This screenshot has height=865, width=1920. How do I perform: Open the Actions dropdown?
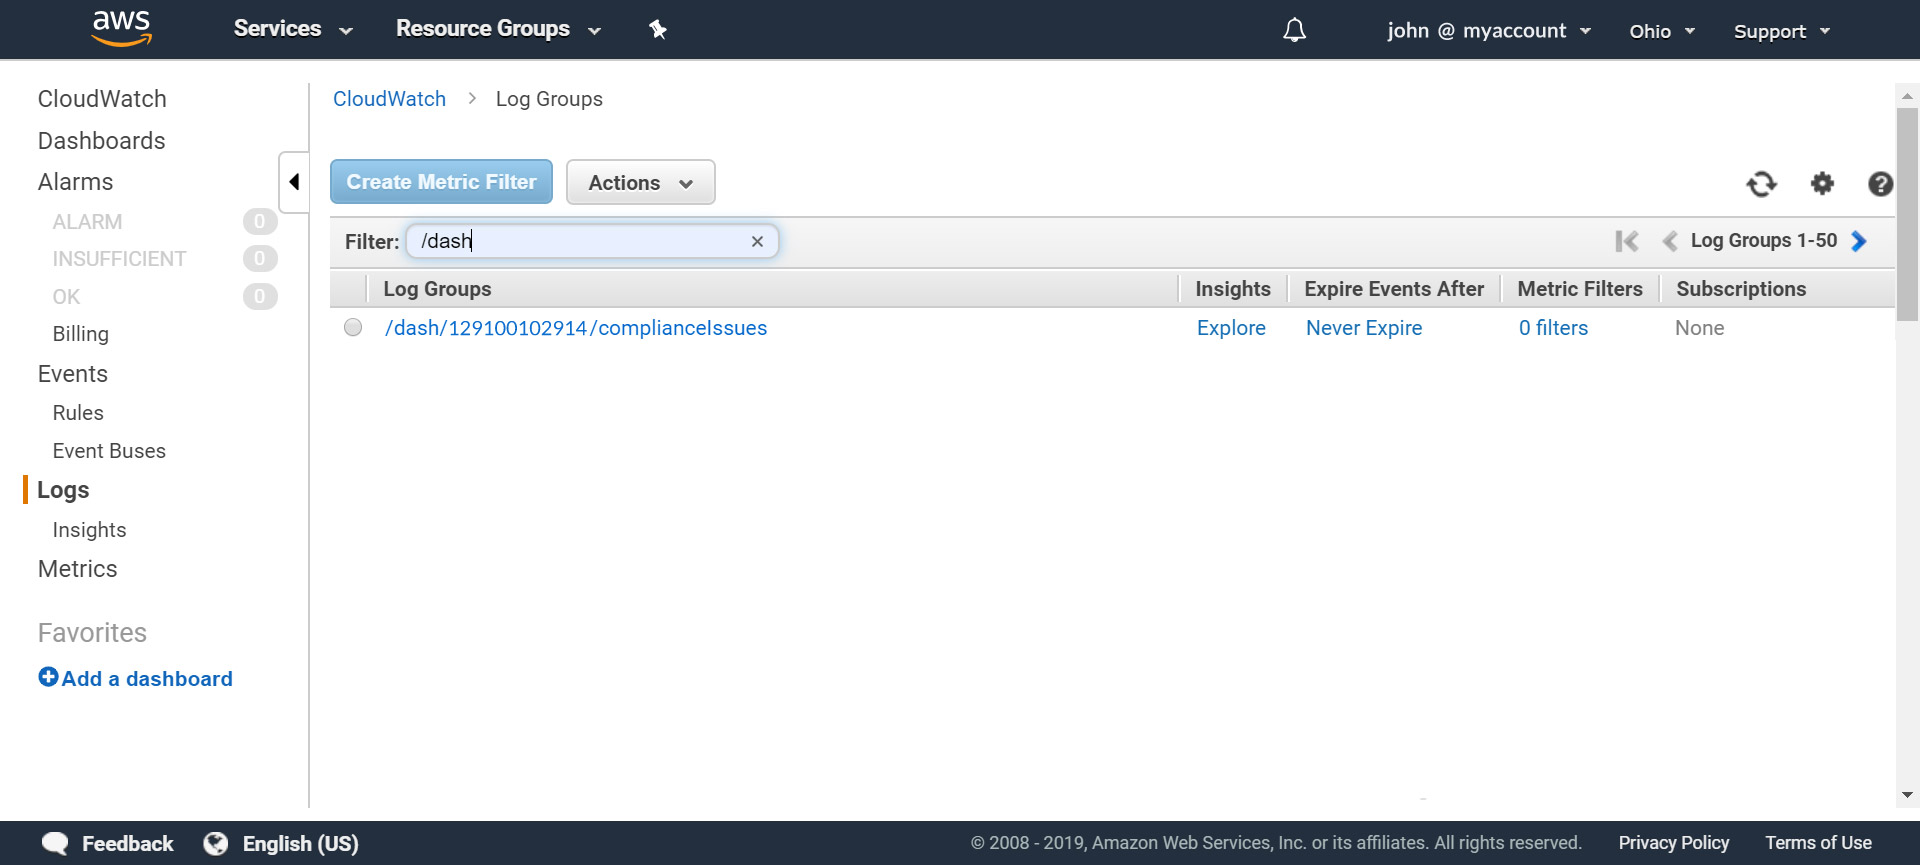pos(640,183)
